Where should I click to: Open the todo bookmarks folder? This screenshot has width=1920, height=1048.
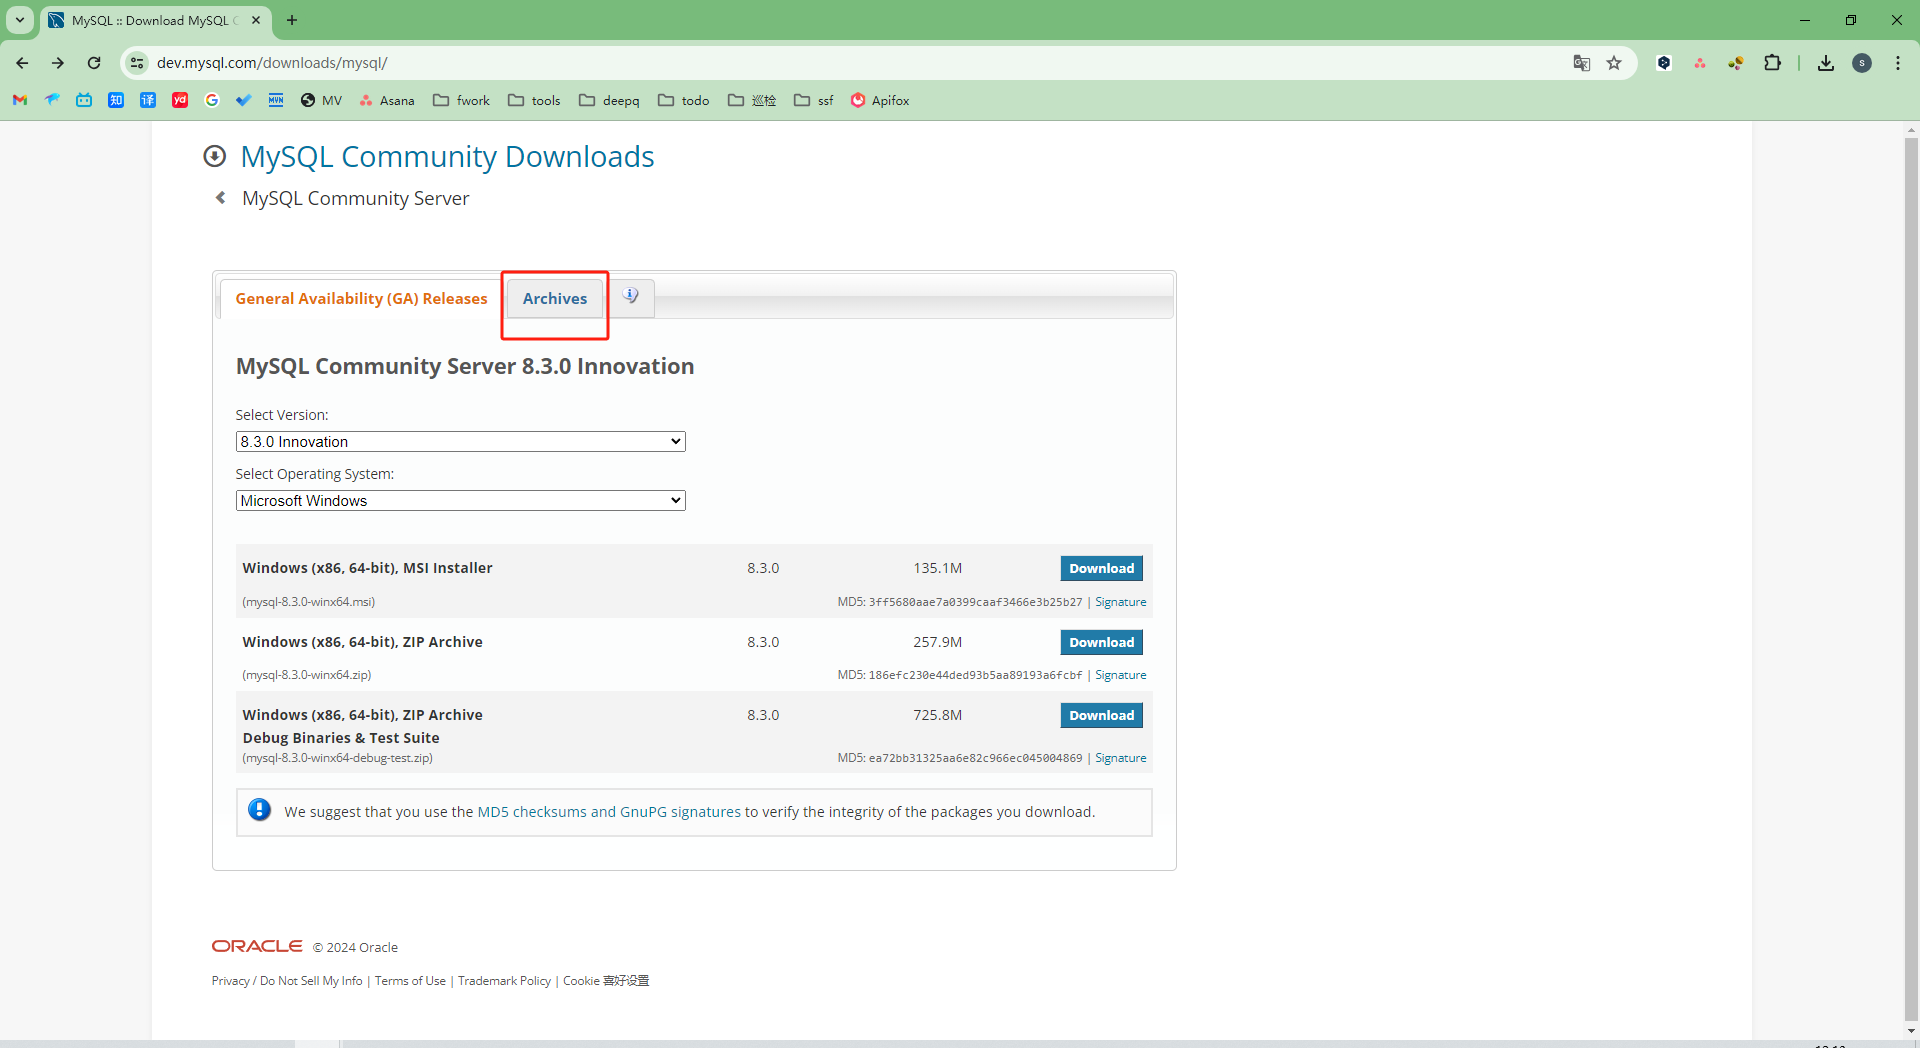(x=683, y=100)
